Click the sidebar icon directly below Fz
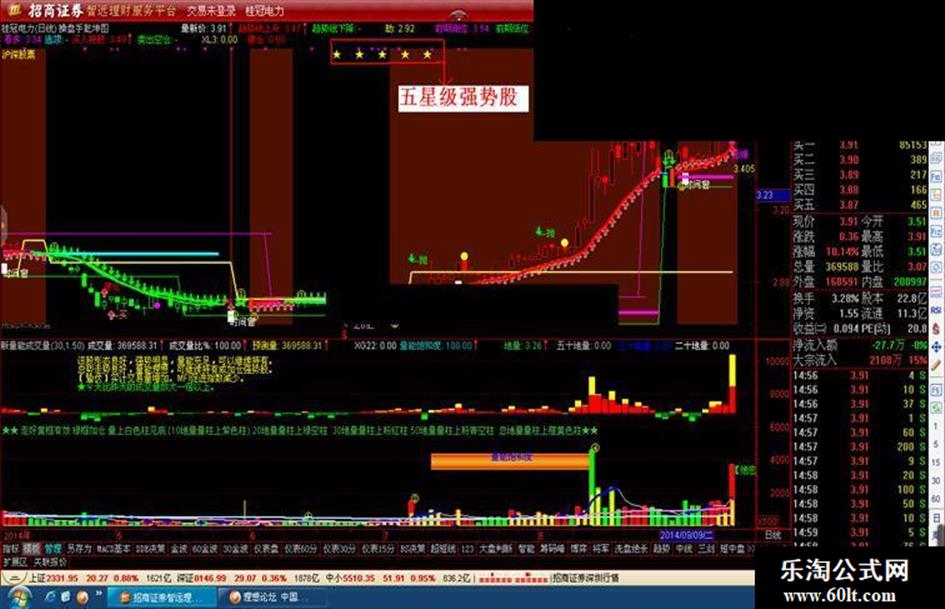The image size is (945, 609). pyautogui.click(x=935, y=248)
